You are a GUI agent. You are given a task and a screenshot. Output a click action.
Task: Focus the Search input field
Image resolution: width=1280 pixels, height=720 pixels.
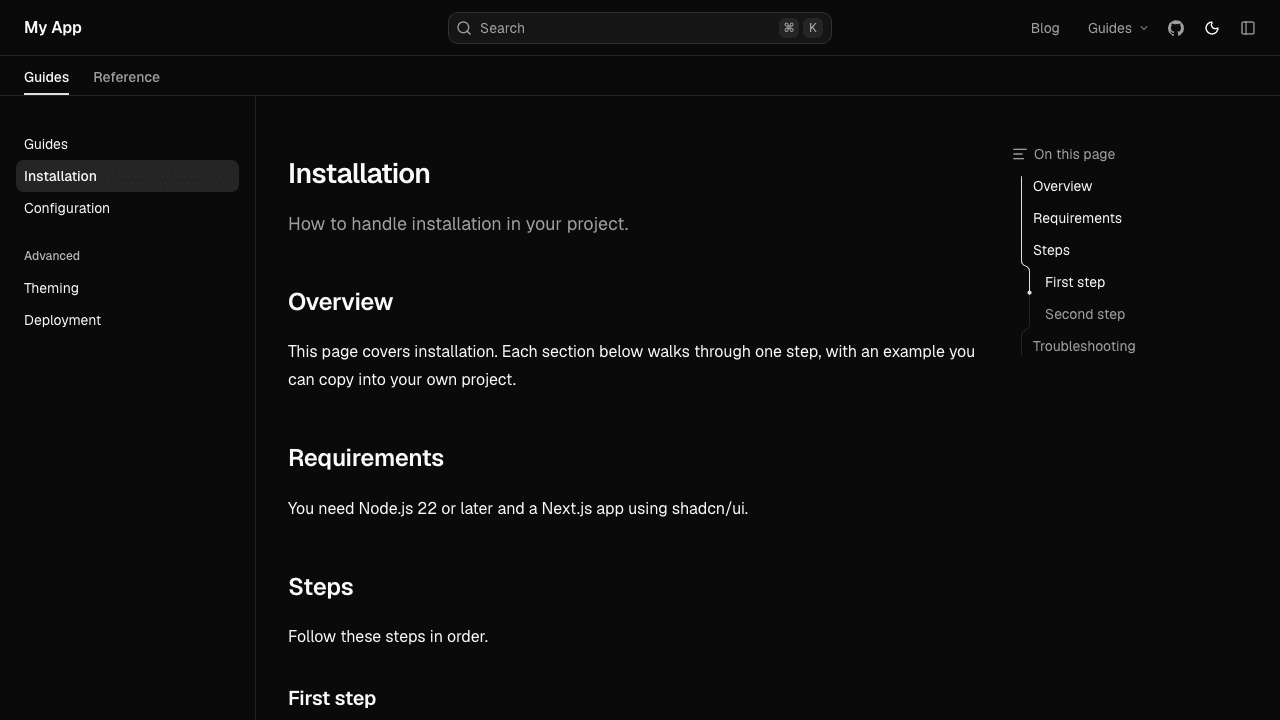pos(640,28)
